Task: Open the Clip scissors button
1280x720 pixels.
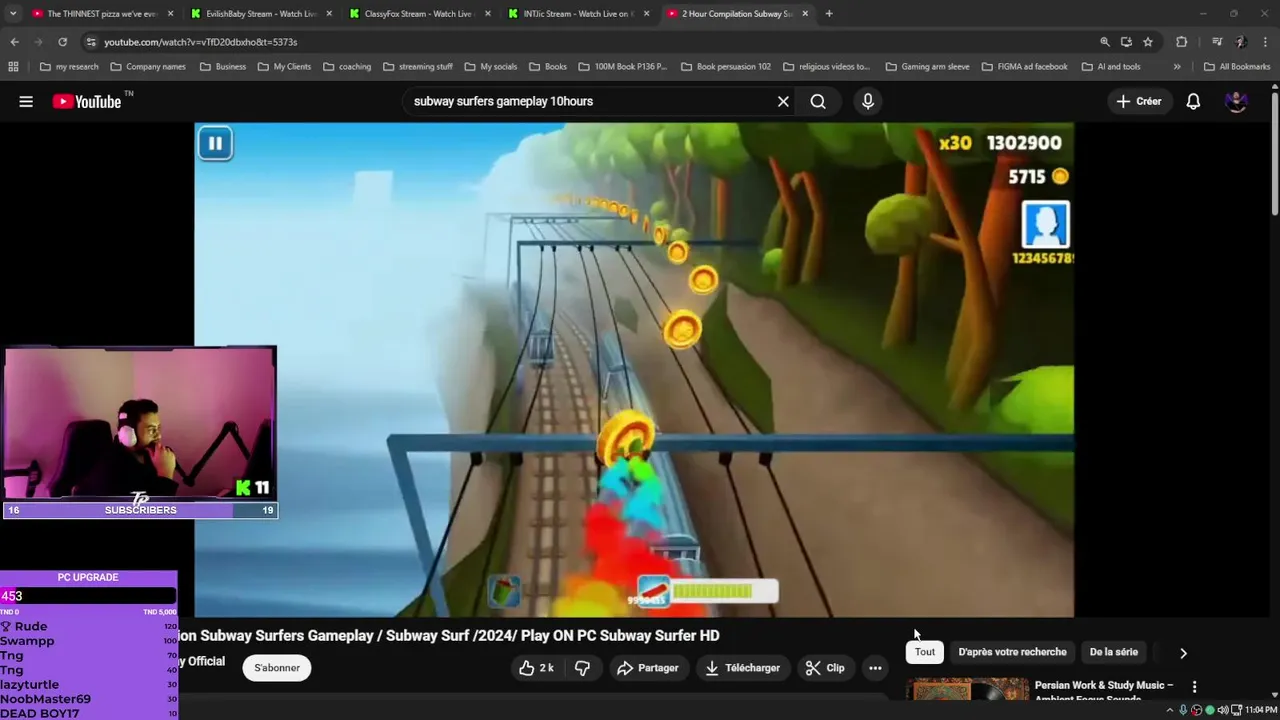Action: tap(826, 668)
